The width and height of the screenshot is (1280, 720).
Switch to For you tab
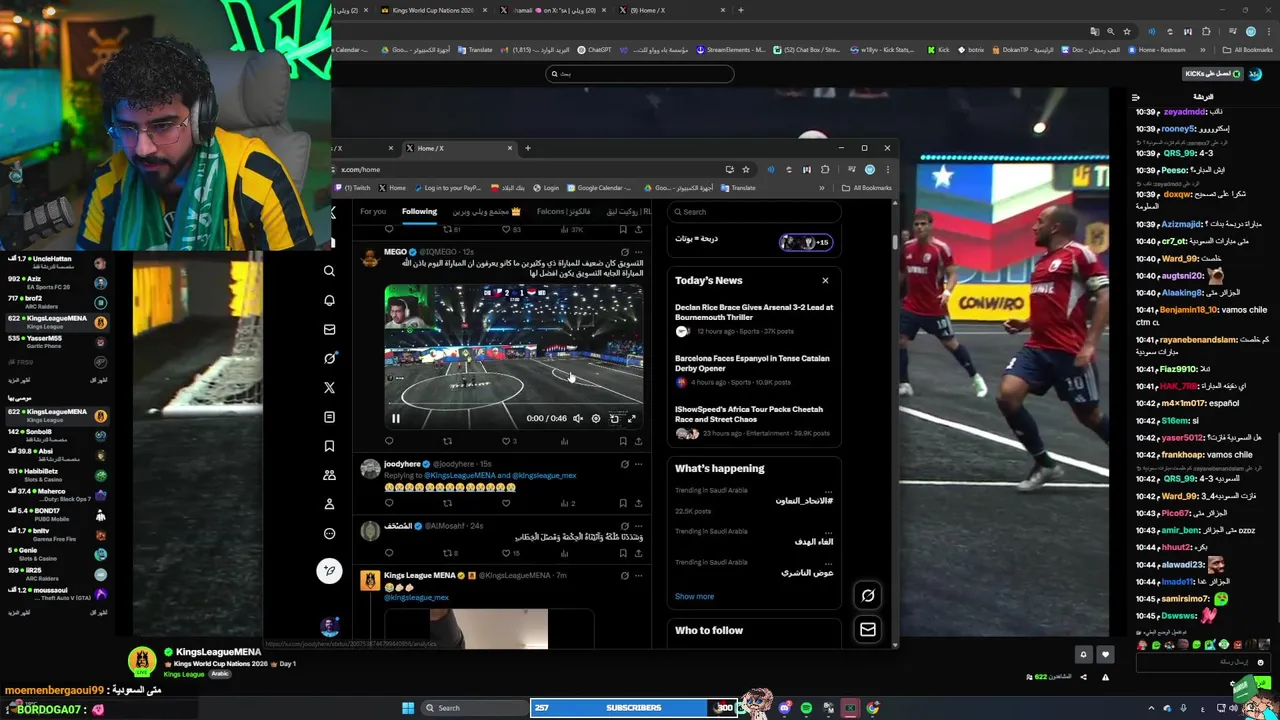point(373,212)
